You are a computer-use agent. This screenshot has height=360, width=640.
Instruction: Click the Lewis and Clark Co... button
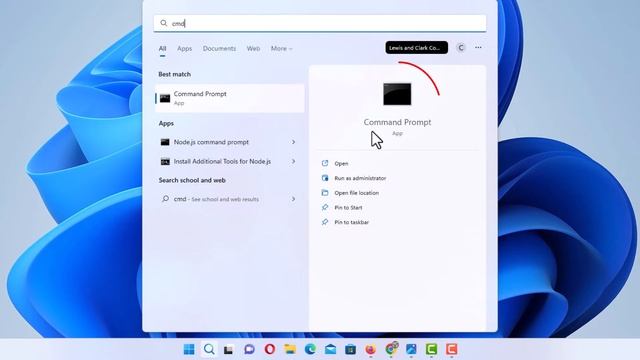coord(416,48)
